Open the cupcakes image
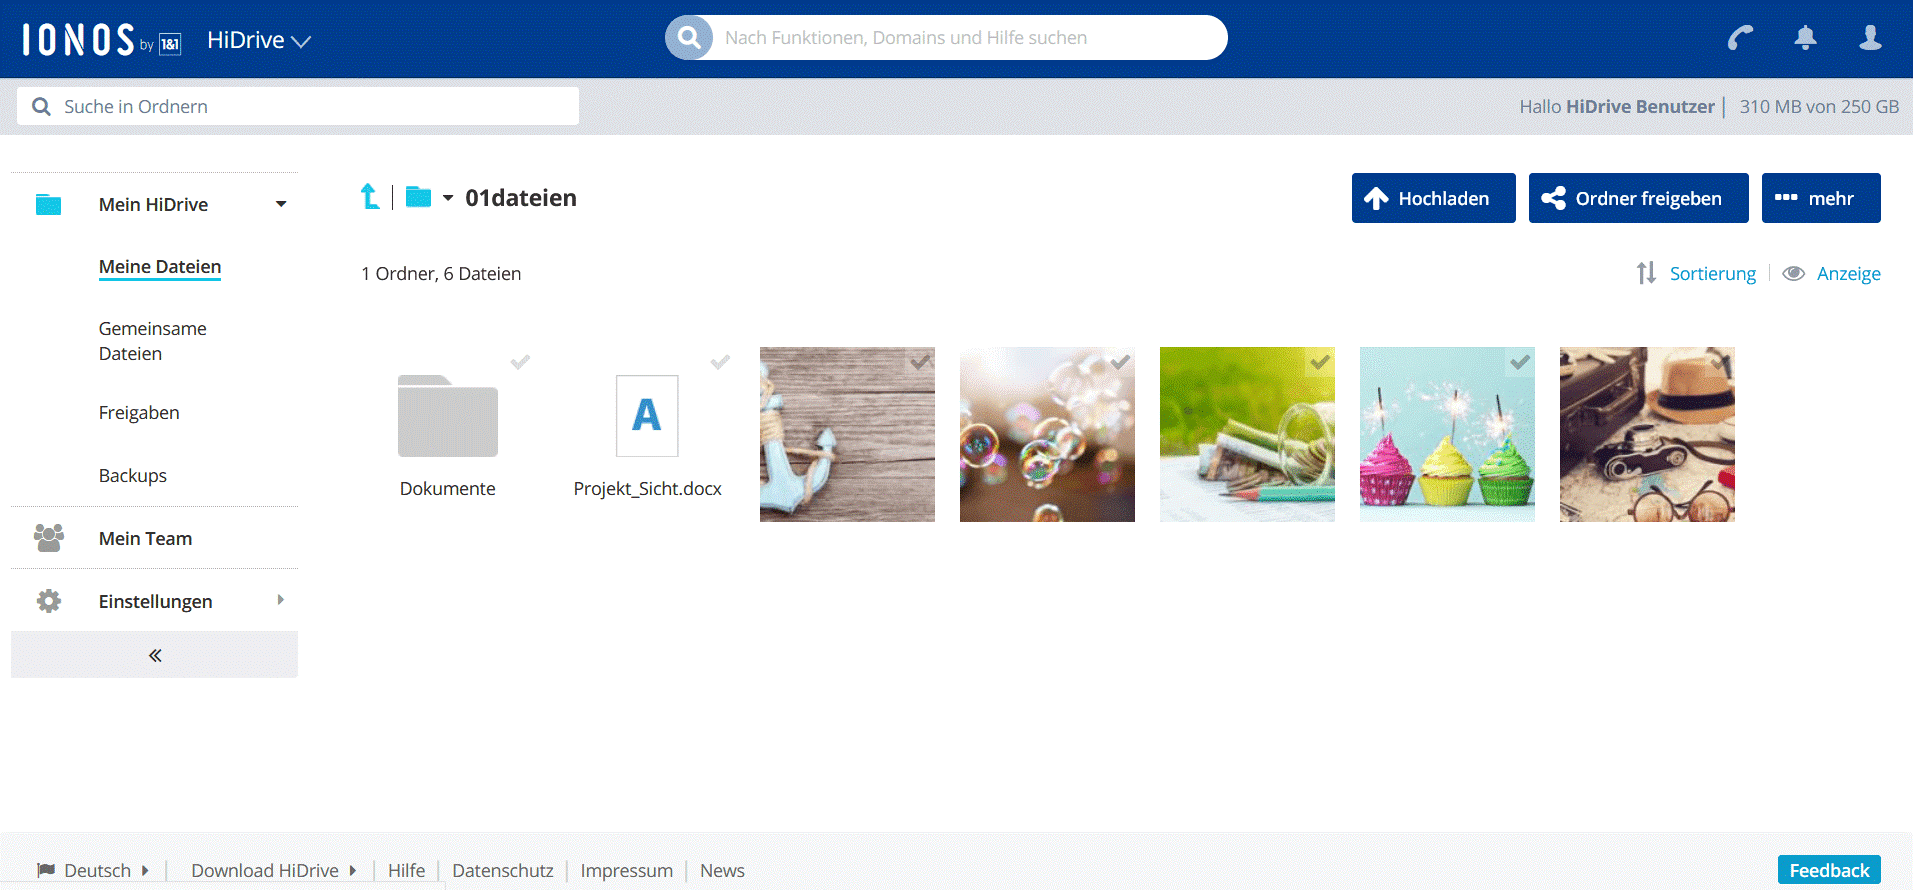1913x890 pixels. pyautogui.click(x=1447, y=434)
